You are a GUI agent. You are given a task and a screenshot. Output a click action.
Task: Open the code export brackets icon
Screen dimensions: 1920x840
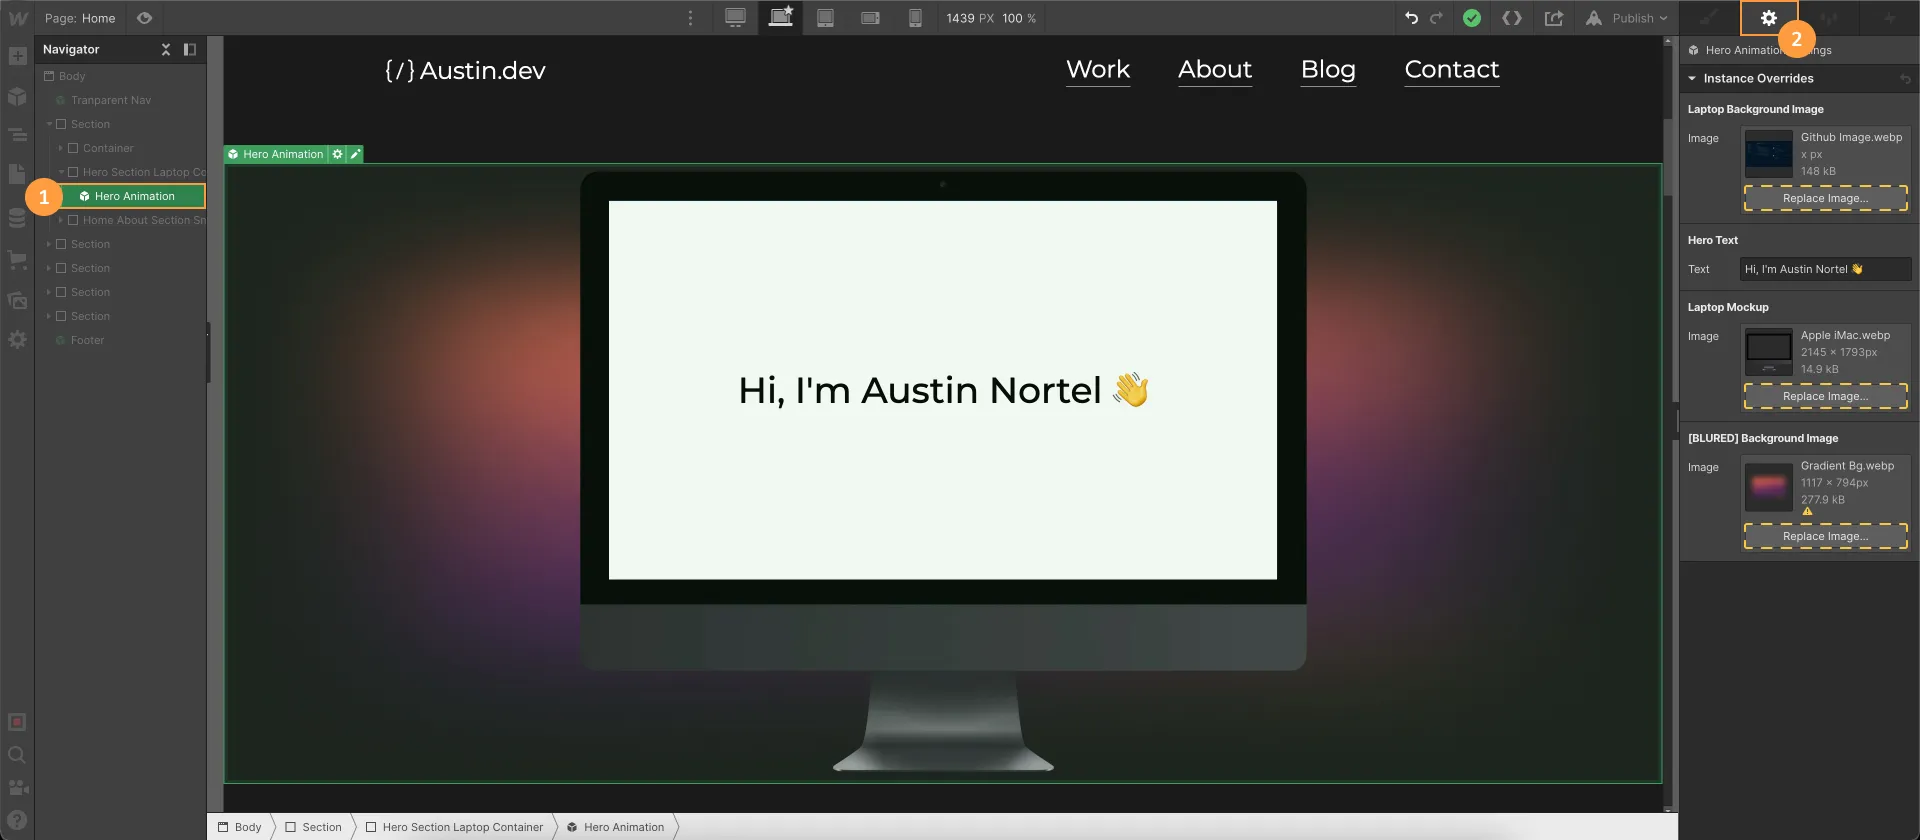[1512, 18]
